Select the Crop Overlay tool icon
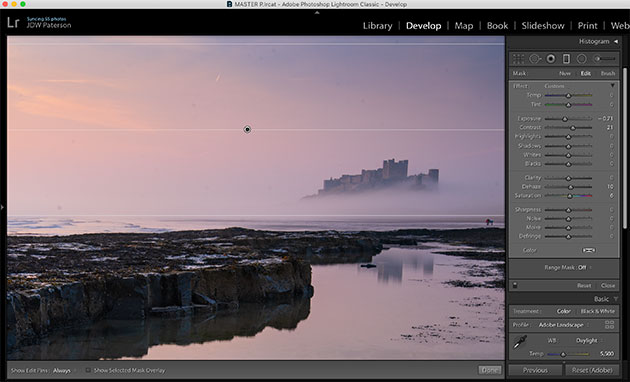This screenshot has height=382, width=630. coord(519,59)
